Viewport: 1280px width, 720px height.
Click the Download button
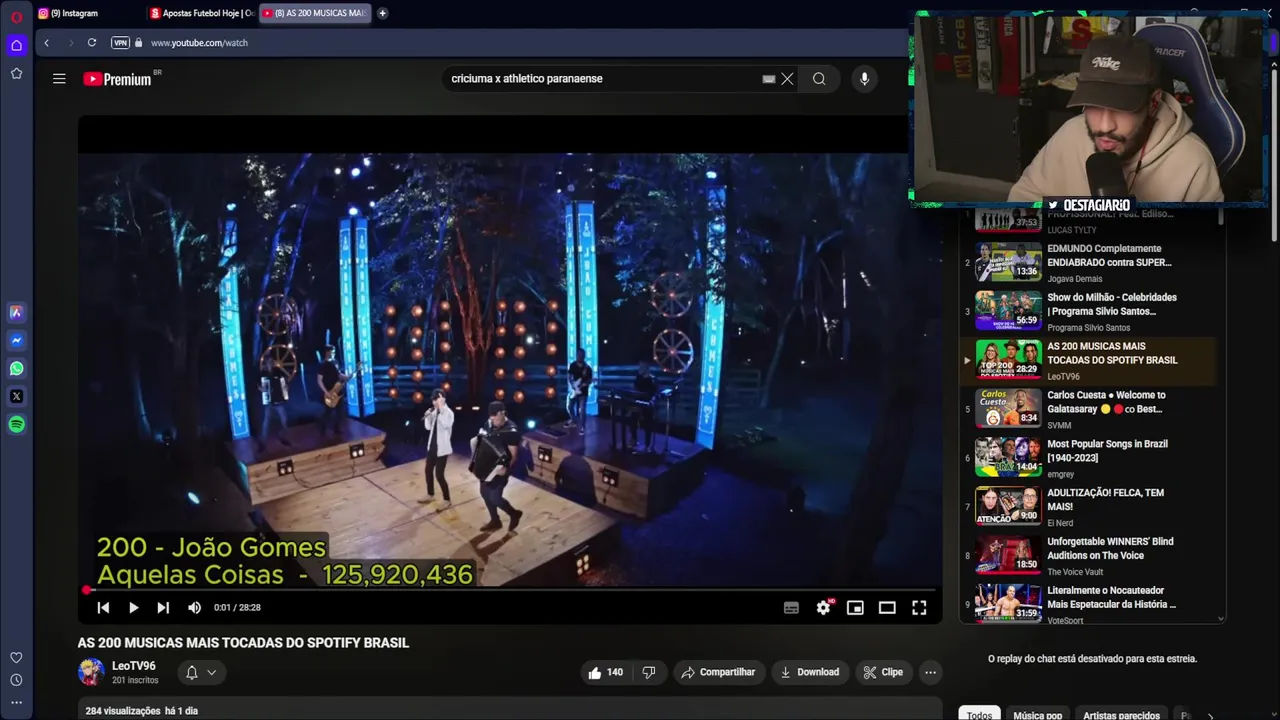pos(810,672)
